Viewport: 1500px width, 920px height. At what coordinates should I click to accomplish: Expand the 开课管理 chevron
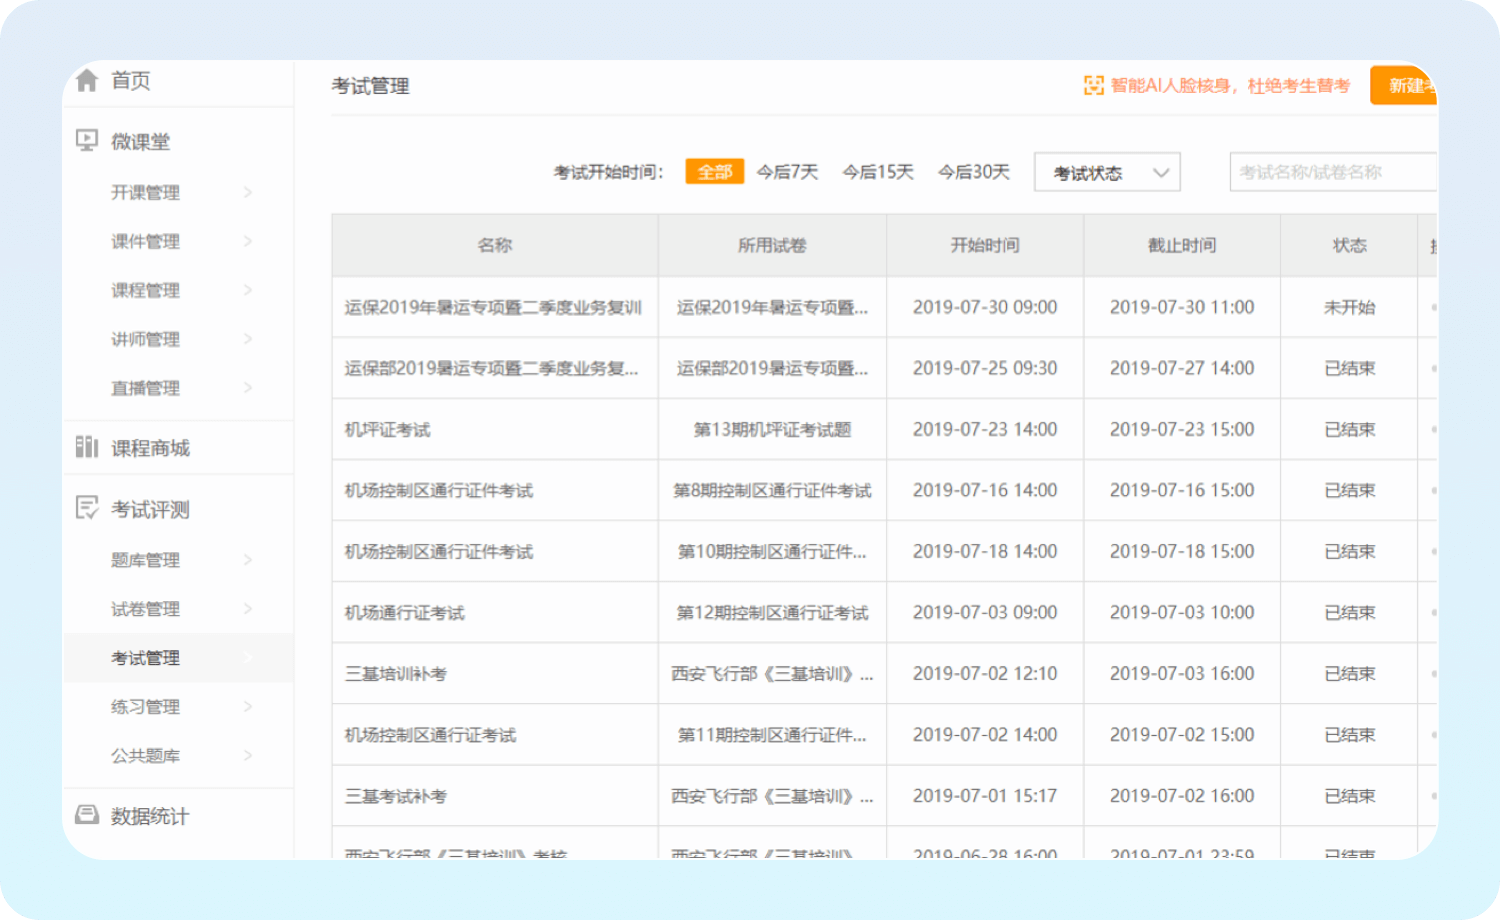pos(248,192)
